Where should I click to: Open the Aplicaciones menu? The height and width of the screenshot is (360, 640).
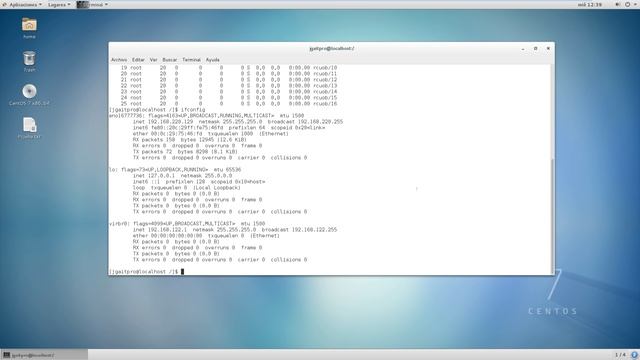[24, 4]
